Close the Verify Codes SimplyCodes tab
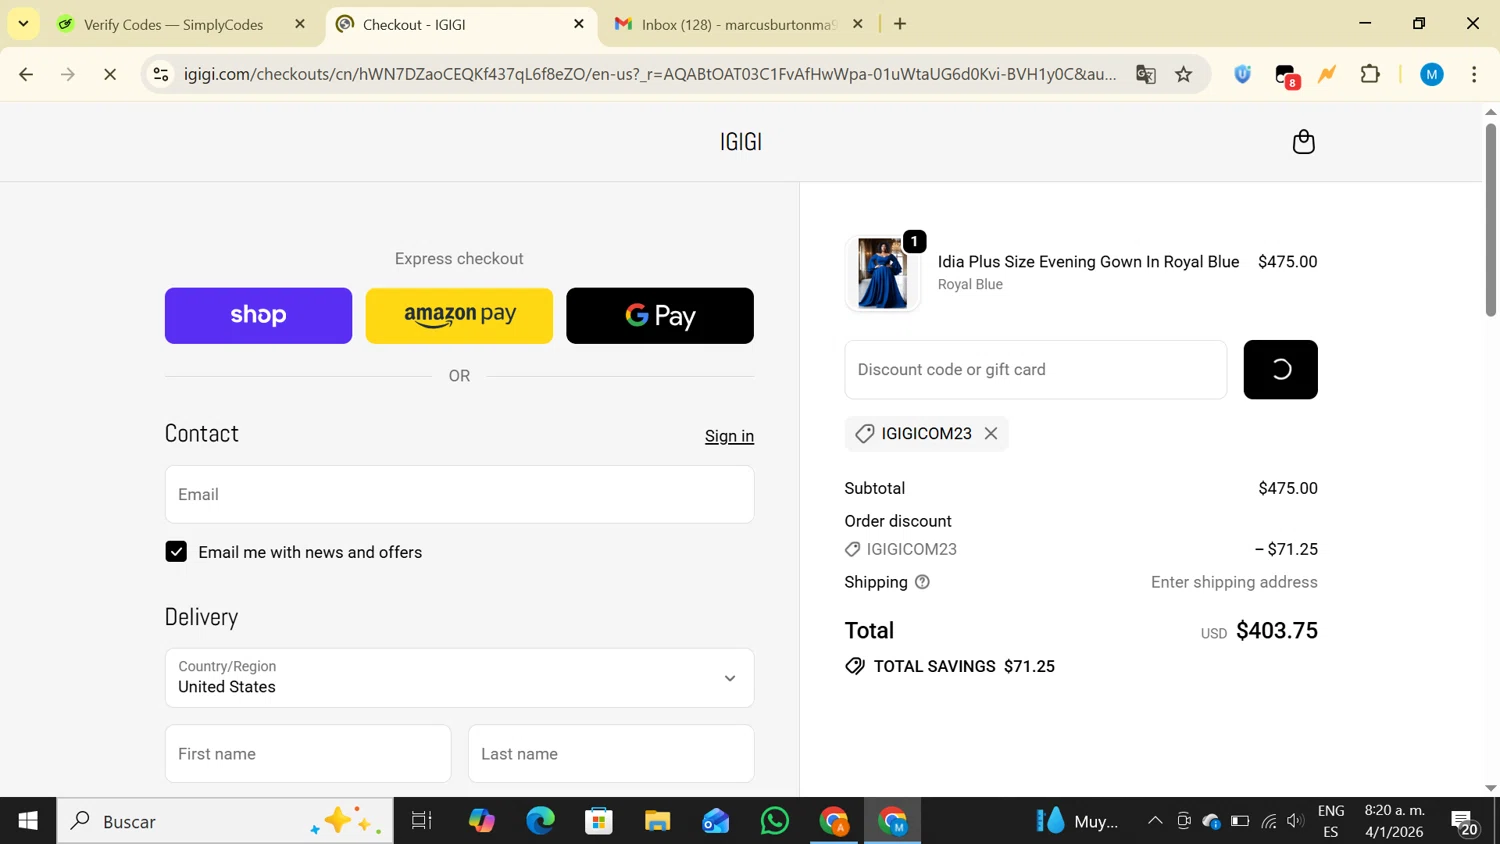This screenshot has height=844, width=1500. (300, 24)
